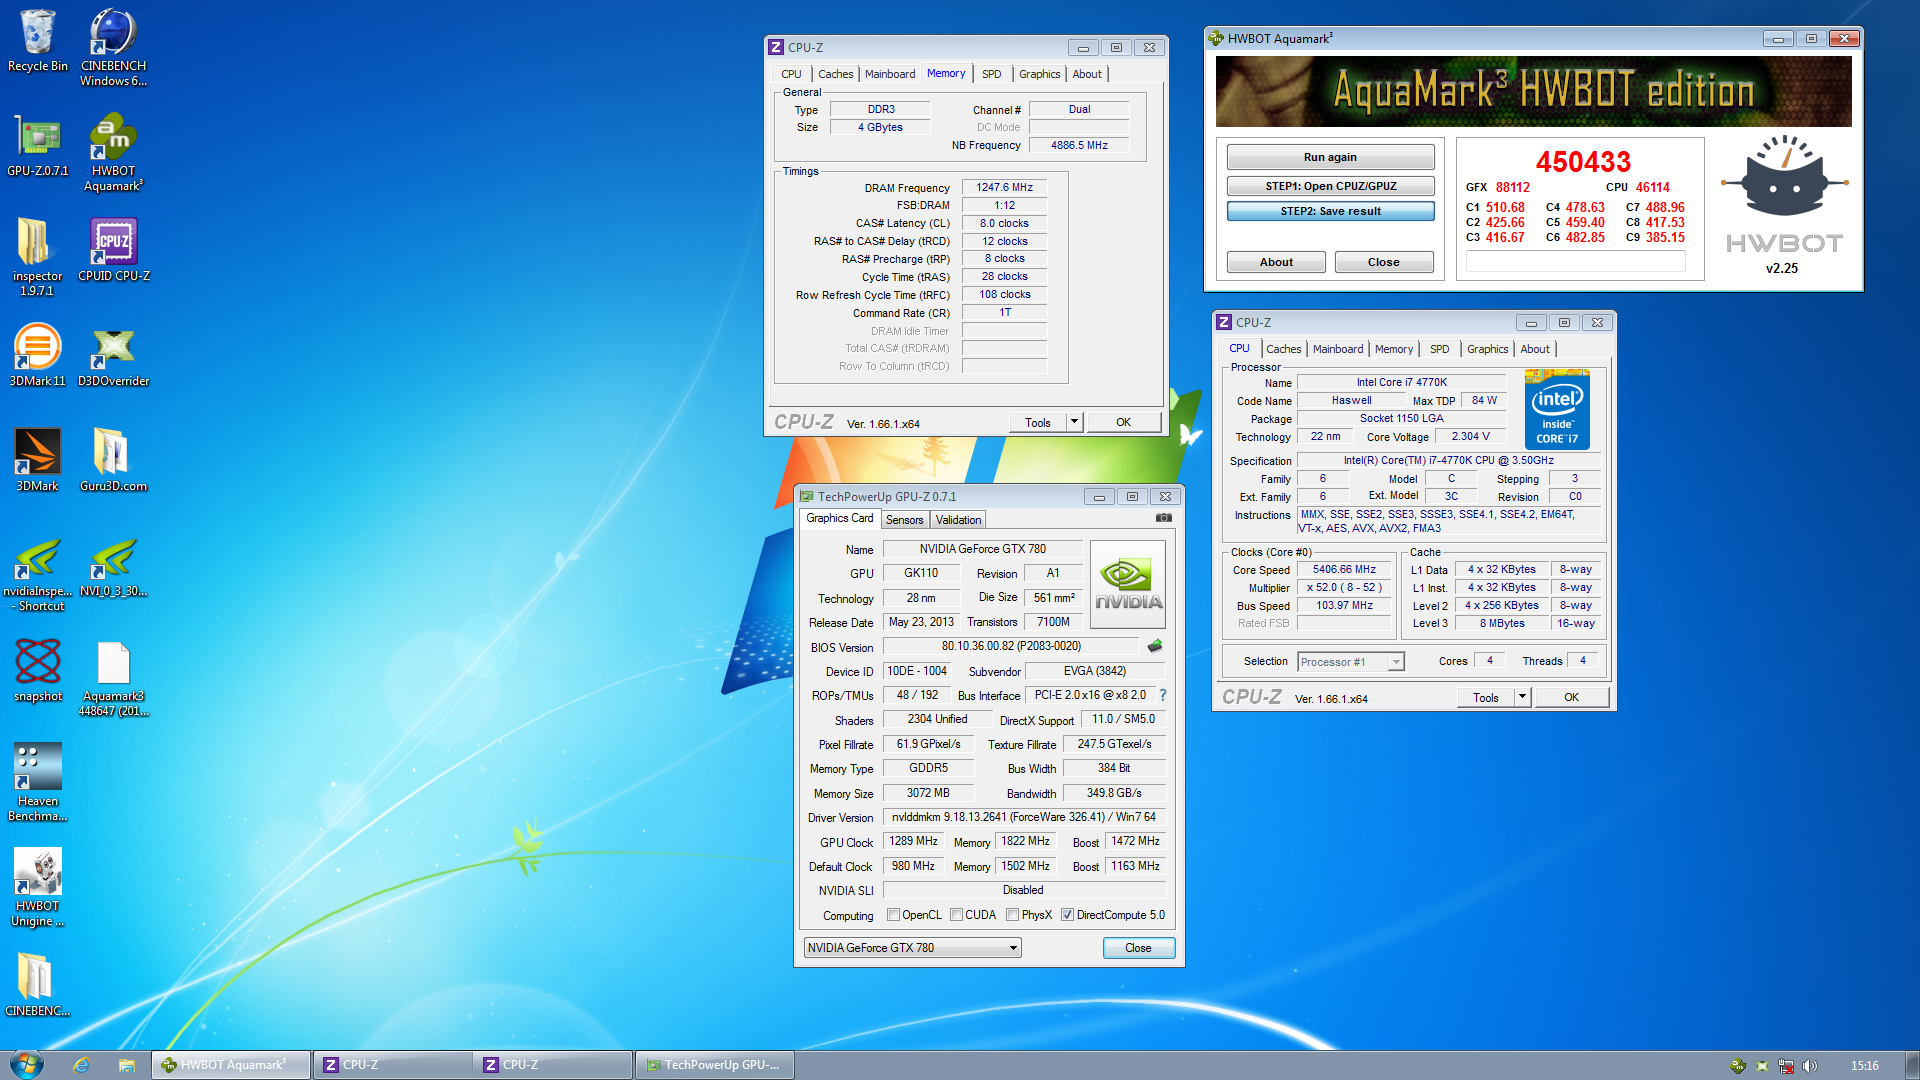The image size is (1920, 1080).
Task: Open the 3DMark desktop icon
Action: 38,460
